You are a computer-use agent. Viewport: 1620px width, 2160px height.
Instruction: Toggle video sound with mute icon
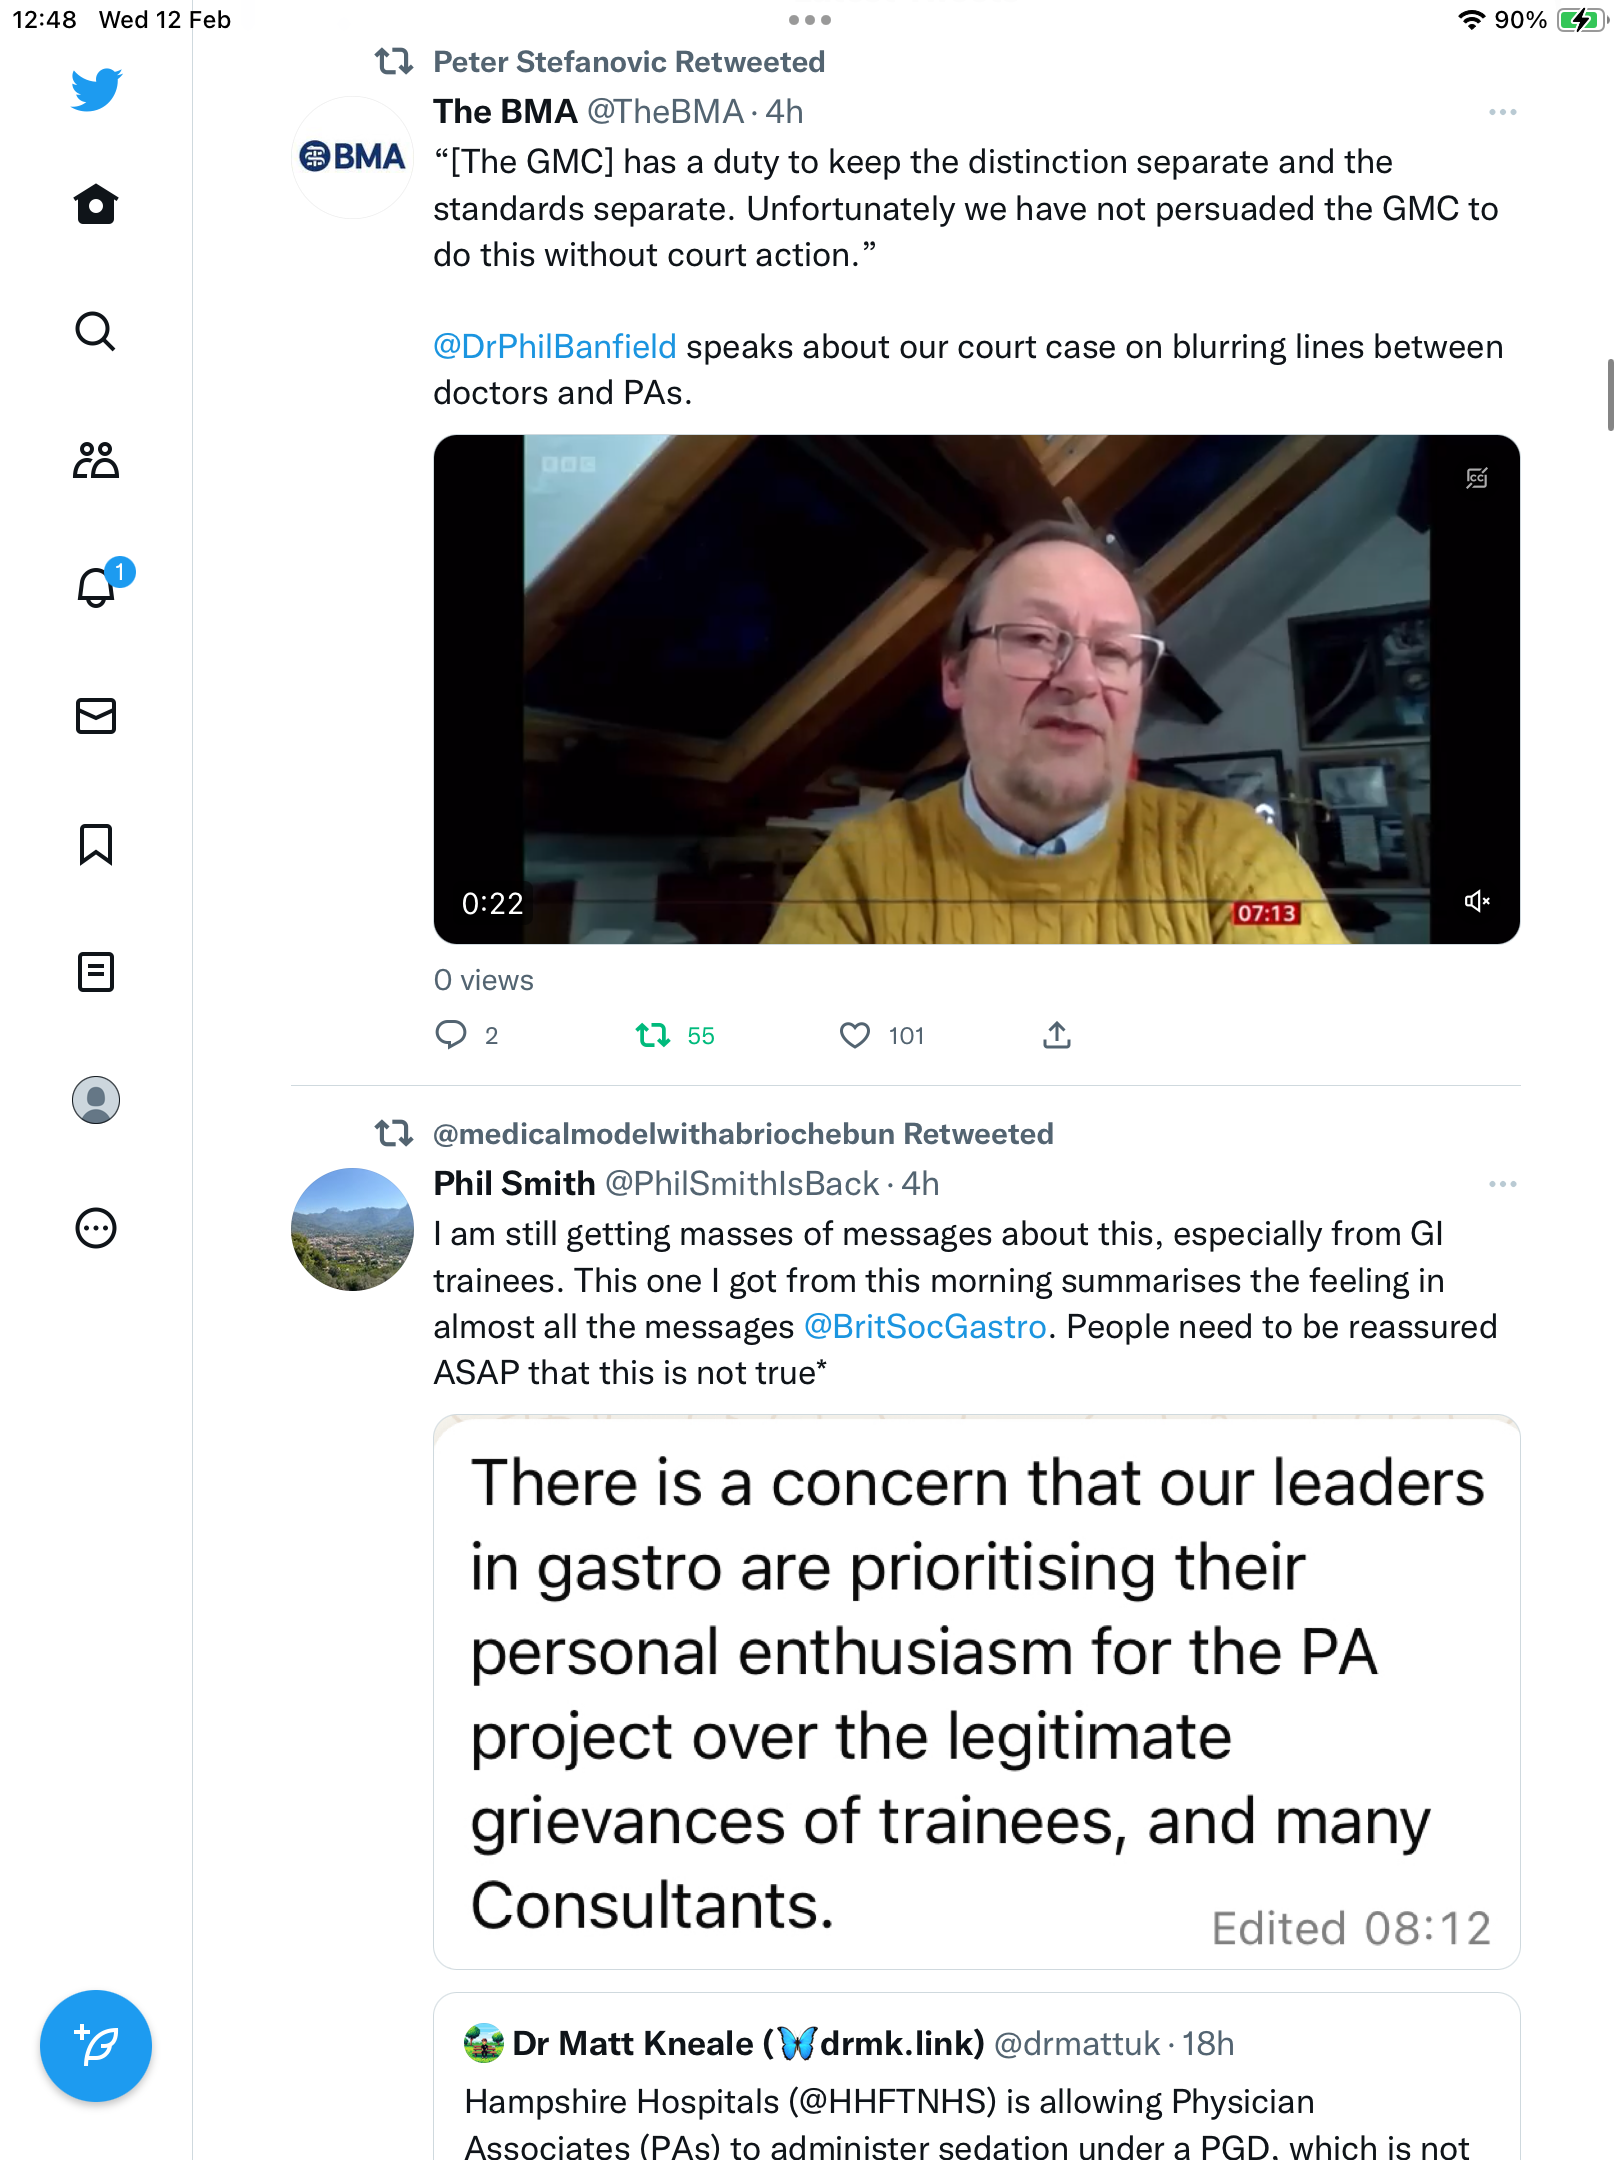tap(1477, 902)
